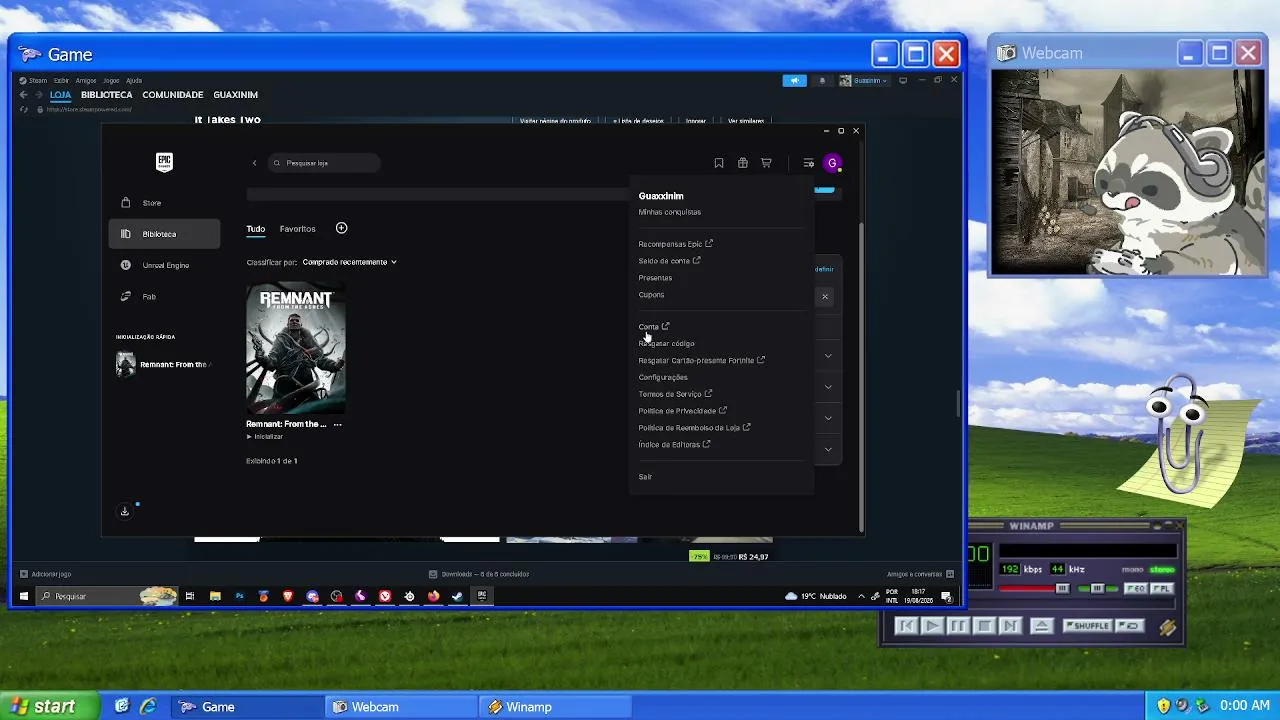Image resolution: width=1280 pixels, height=720 pixels.
Task: Adjust the Winamp green balance slider
Action: click(1097, 589)
